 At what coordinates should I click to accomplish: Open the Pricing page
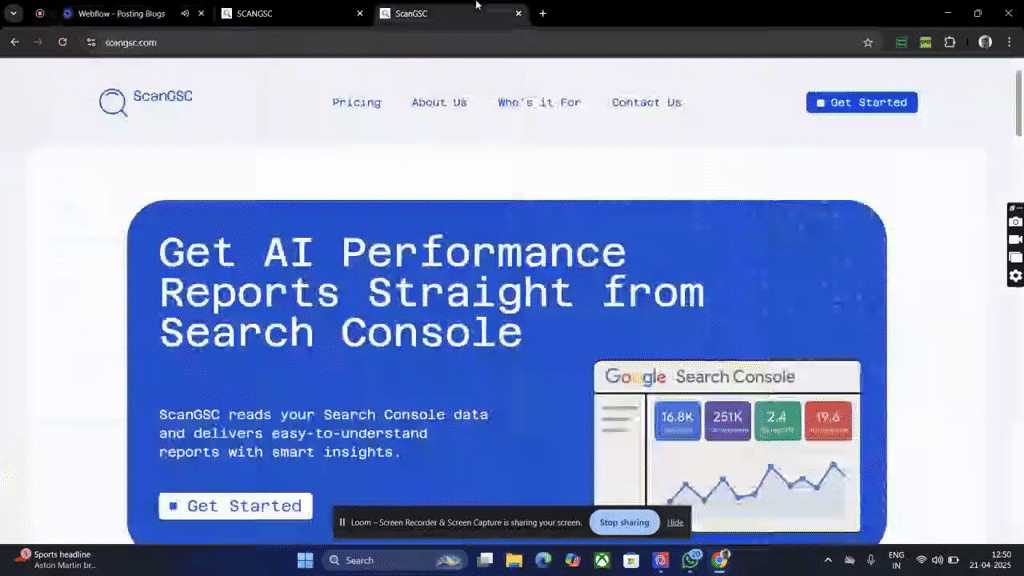[357, 103]
